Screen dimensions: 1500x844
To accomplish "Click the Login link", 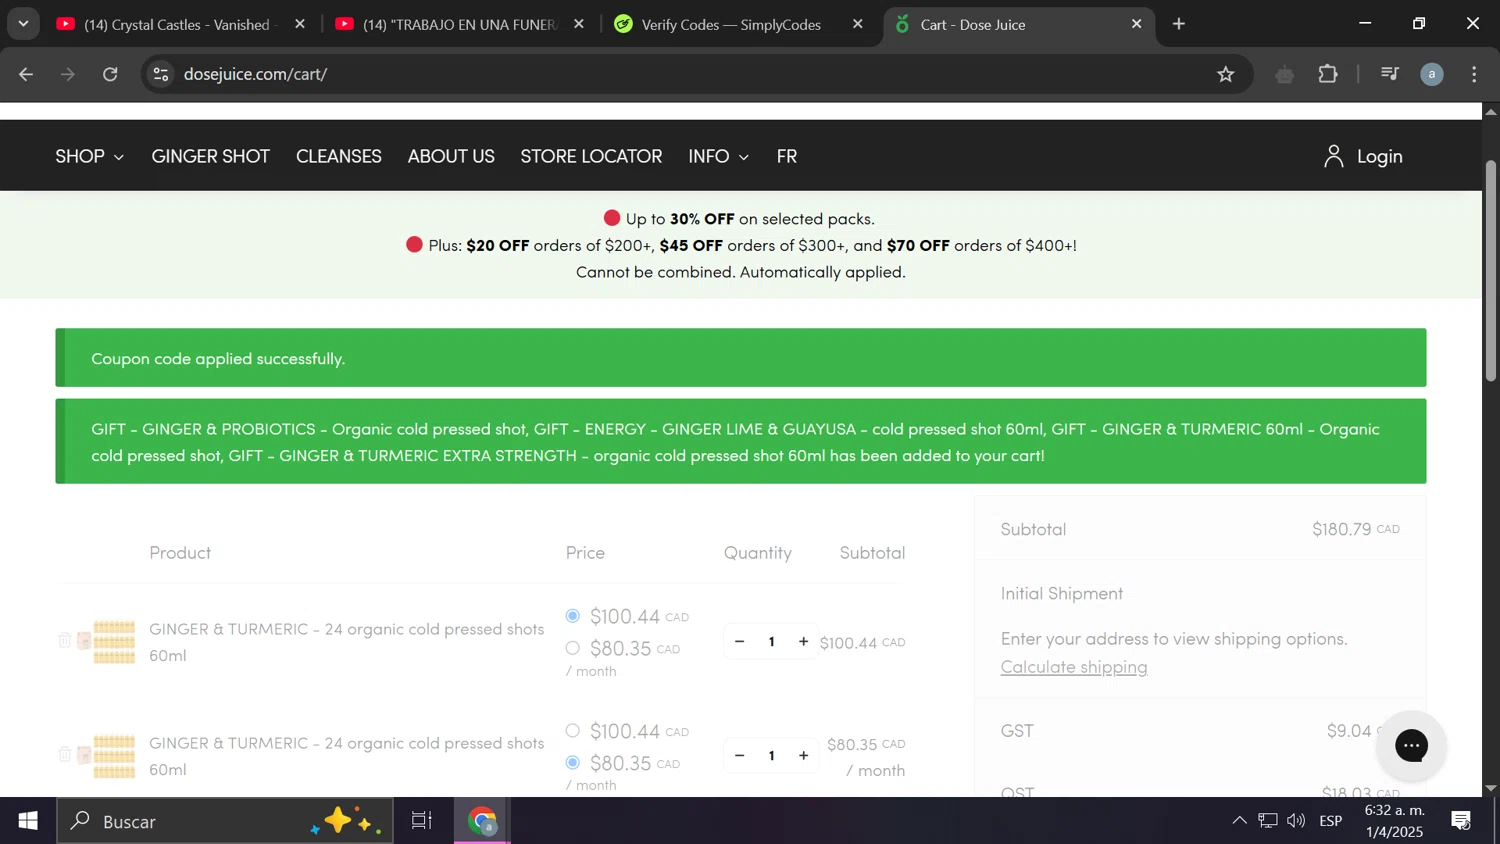I will tap(1379, 156).
